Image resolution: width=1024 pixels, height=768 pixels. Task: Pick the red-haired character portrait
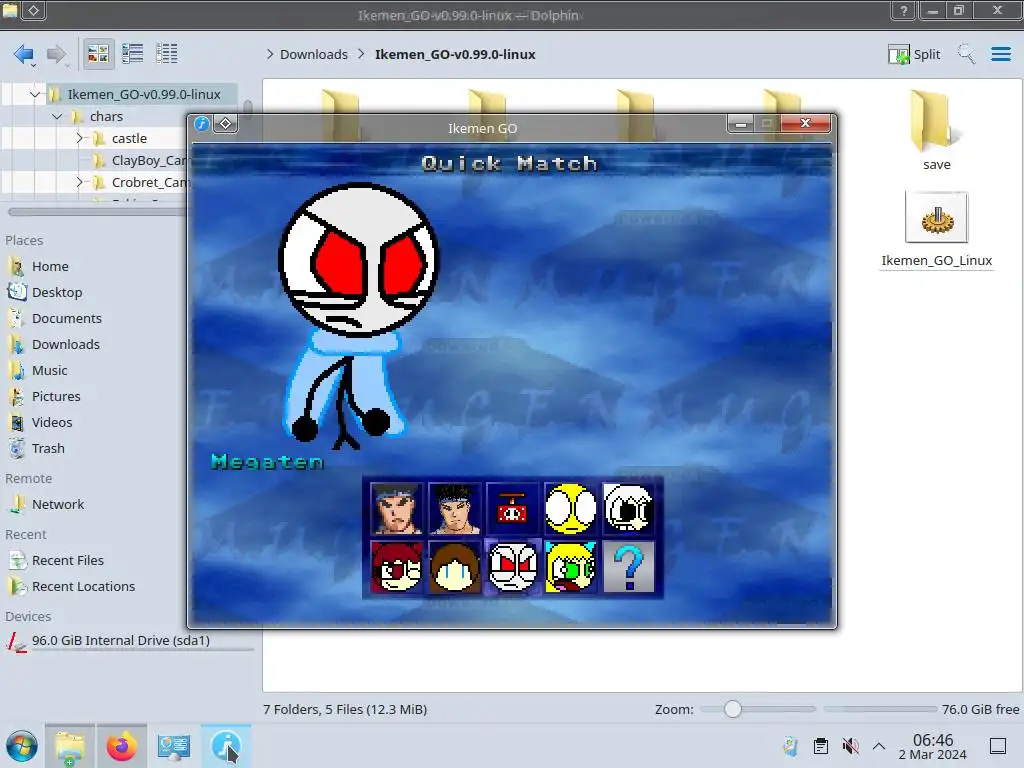click(396, 566)
